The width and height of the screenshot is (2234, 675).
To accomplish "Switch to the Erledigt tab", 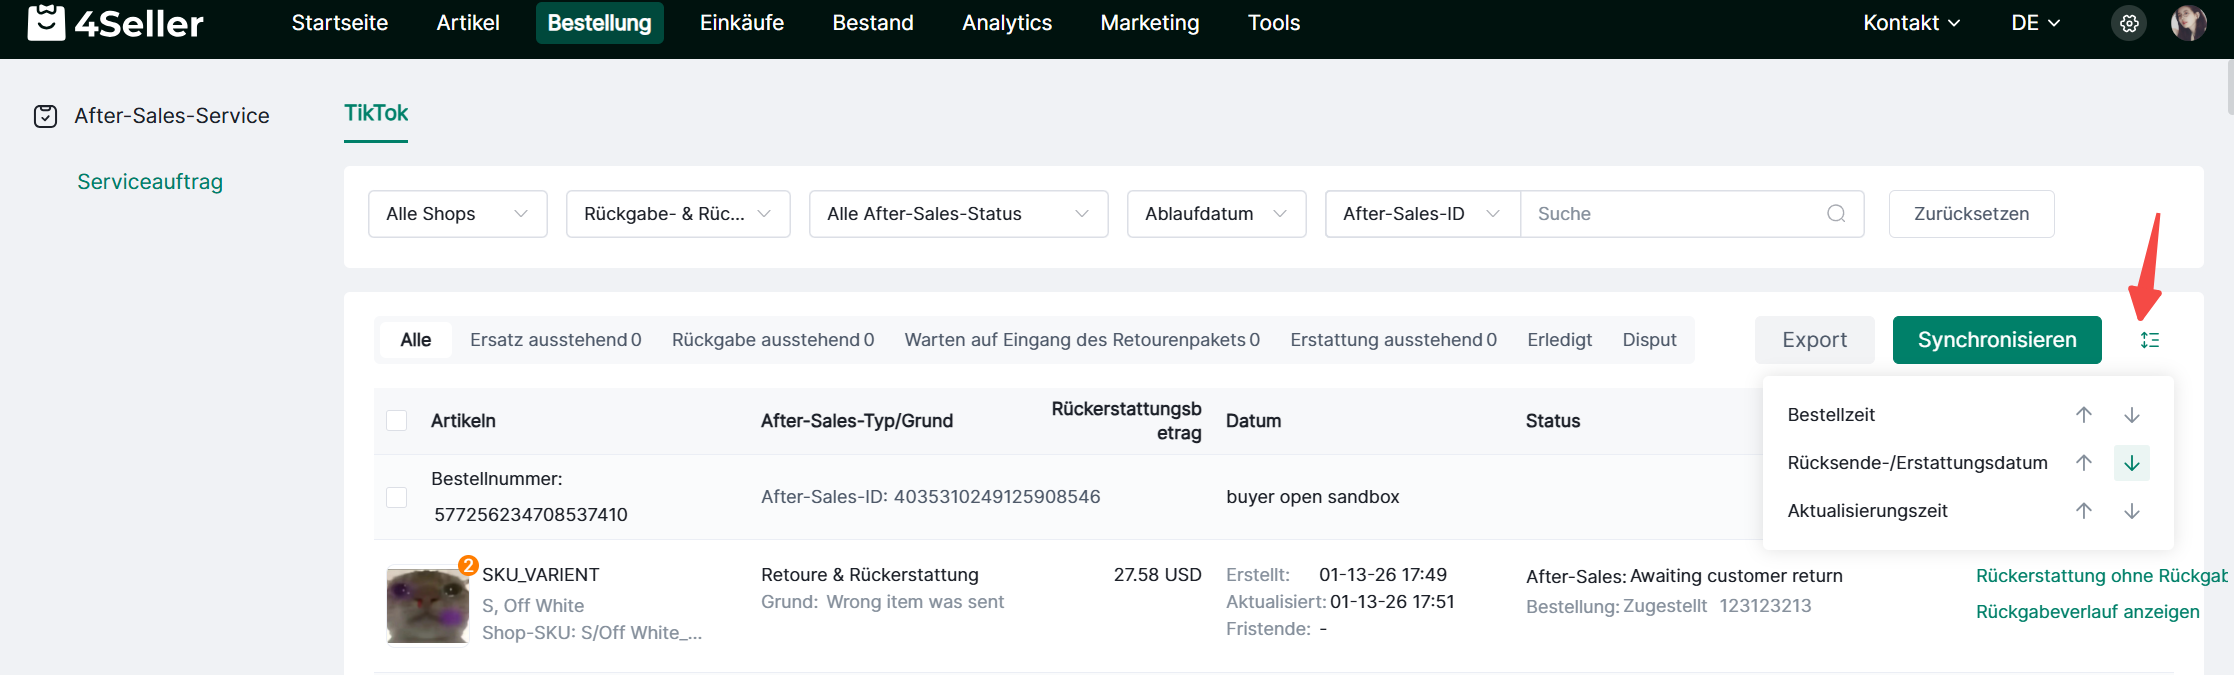I will tap(1559, 340).
